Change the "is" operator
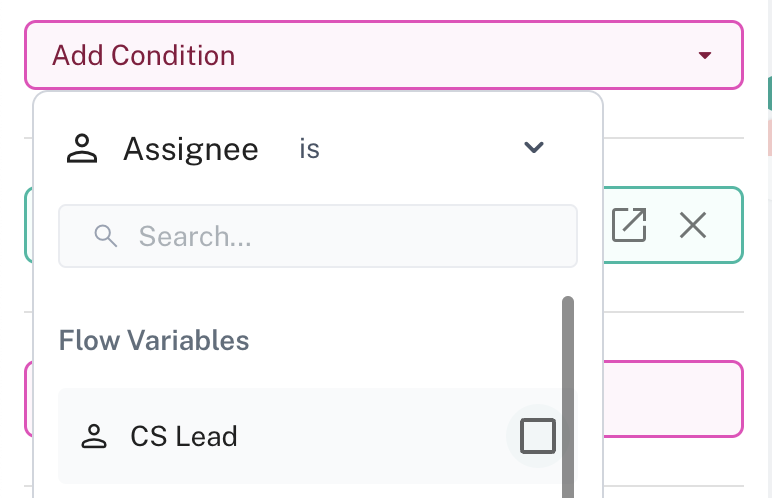 tap(309, 149)
